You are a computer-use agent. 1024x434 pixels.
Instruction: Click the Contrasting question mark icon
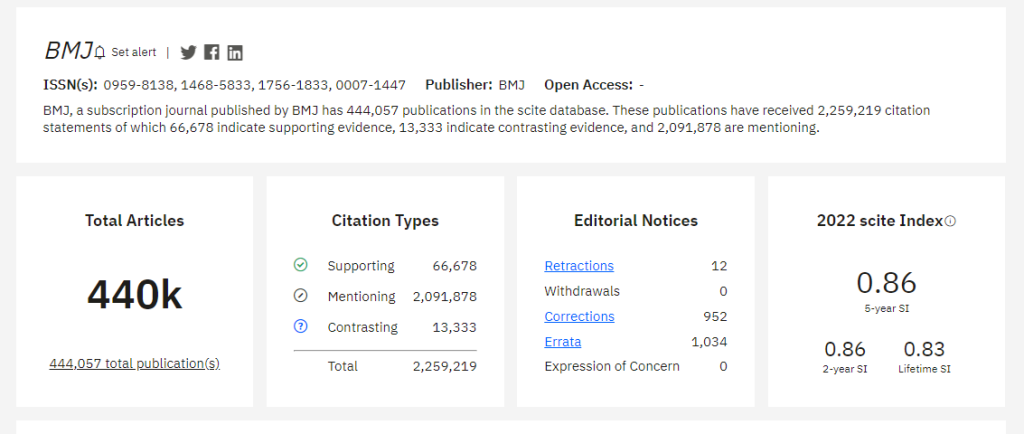pyautogui.click(x=300, y=326)
